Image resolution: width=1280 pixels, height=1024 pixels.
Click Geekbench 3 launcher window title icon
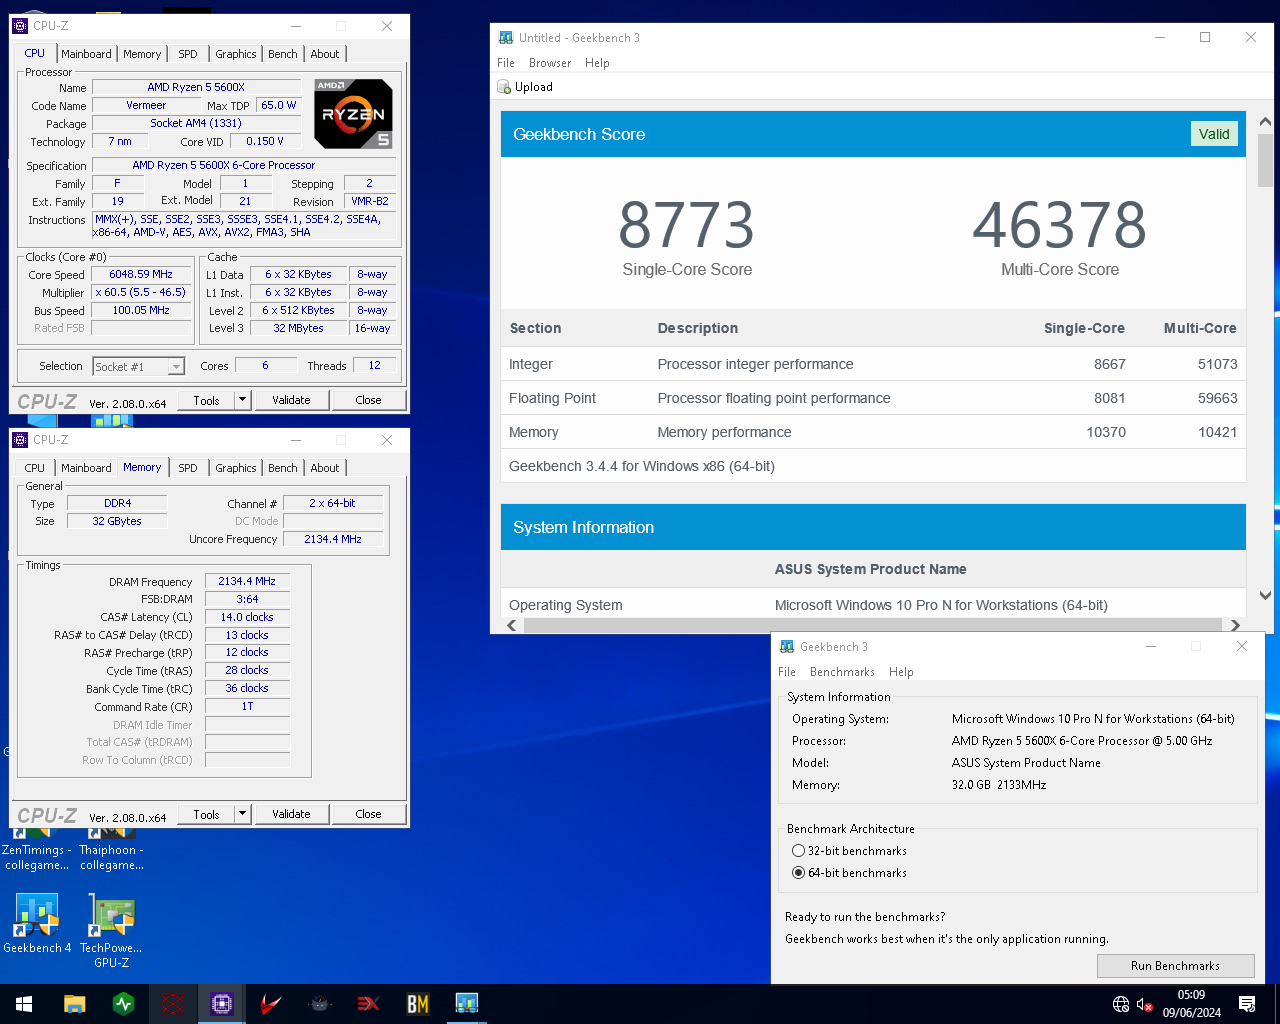pyautogui.click(x=787, y=647)
